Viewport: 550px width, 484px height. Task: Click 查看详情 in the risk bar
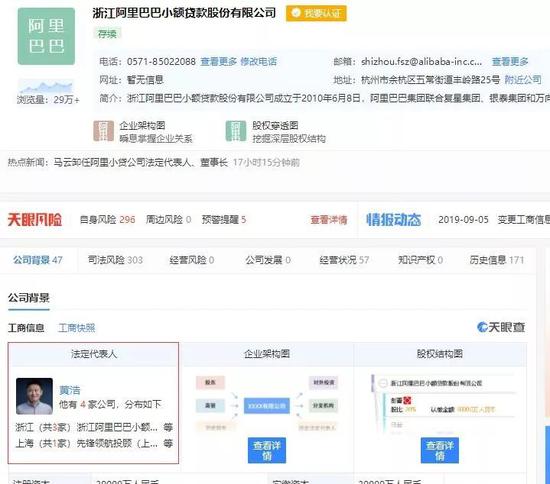point(329,220)
